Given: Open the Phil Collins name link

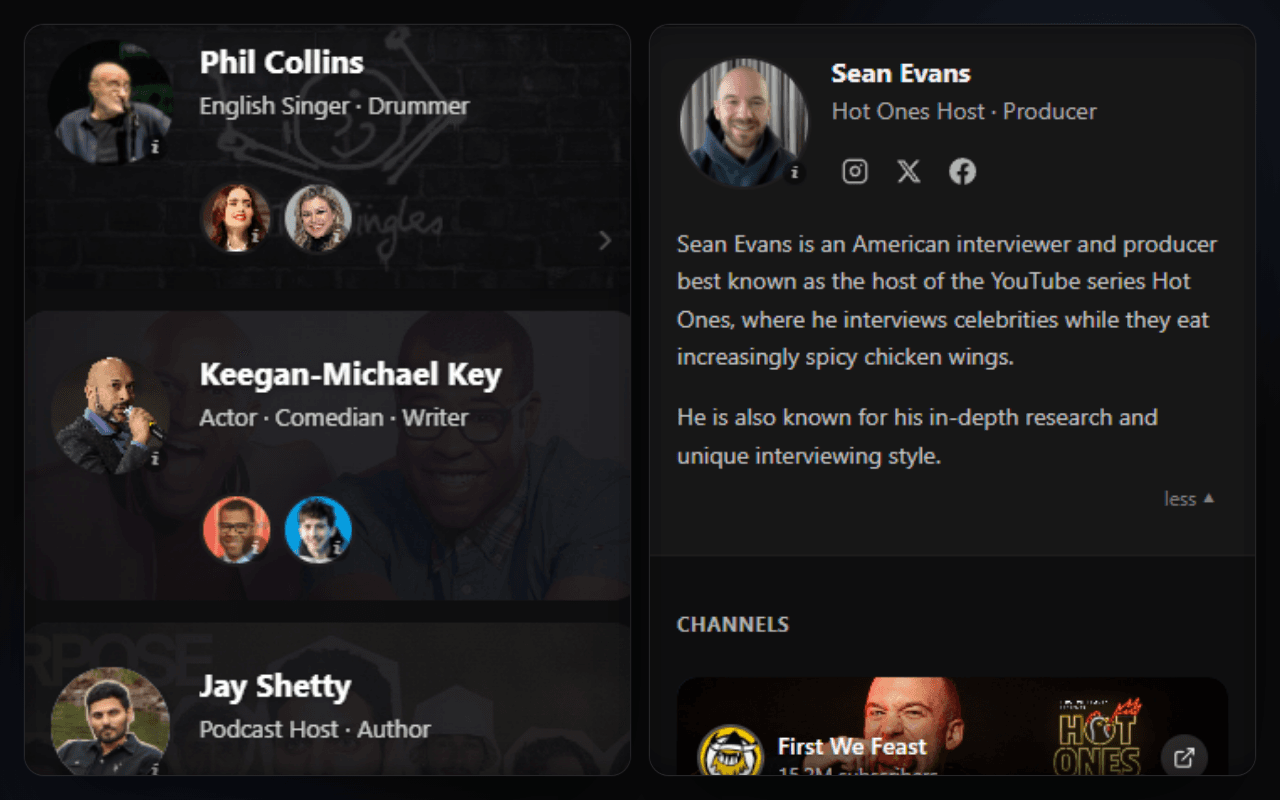Looking at the screenshot, I should [282, 62].
